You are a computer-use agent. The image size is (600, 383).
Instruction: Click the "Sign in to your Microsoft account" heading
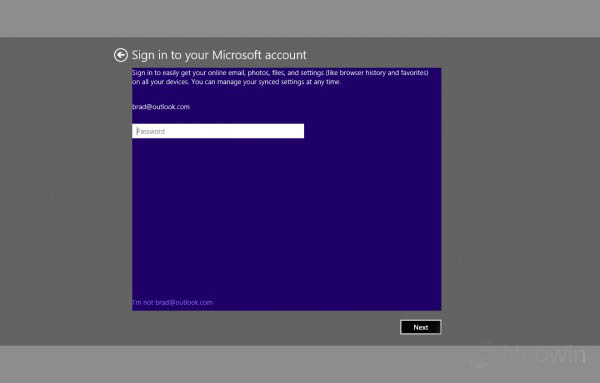[x=219, y=55]
